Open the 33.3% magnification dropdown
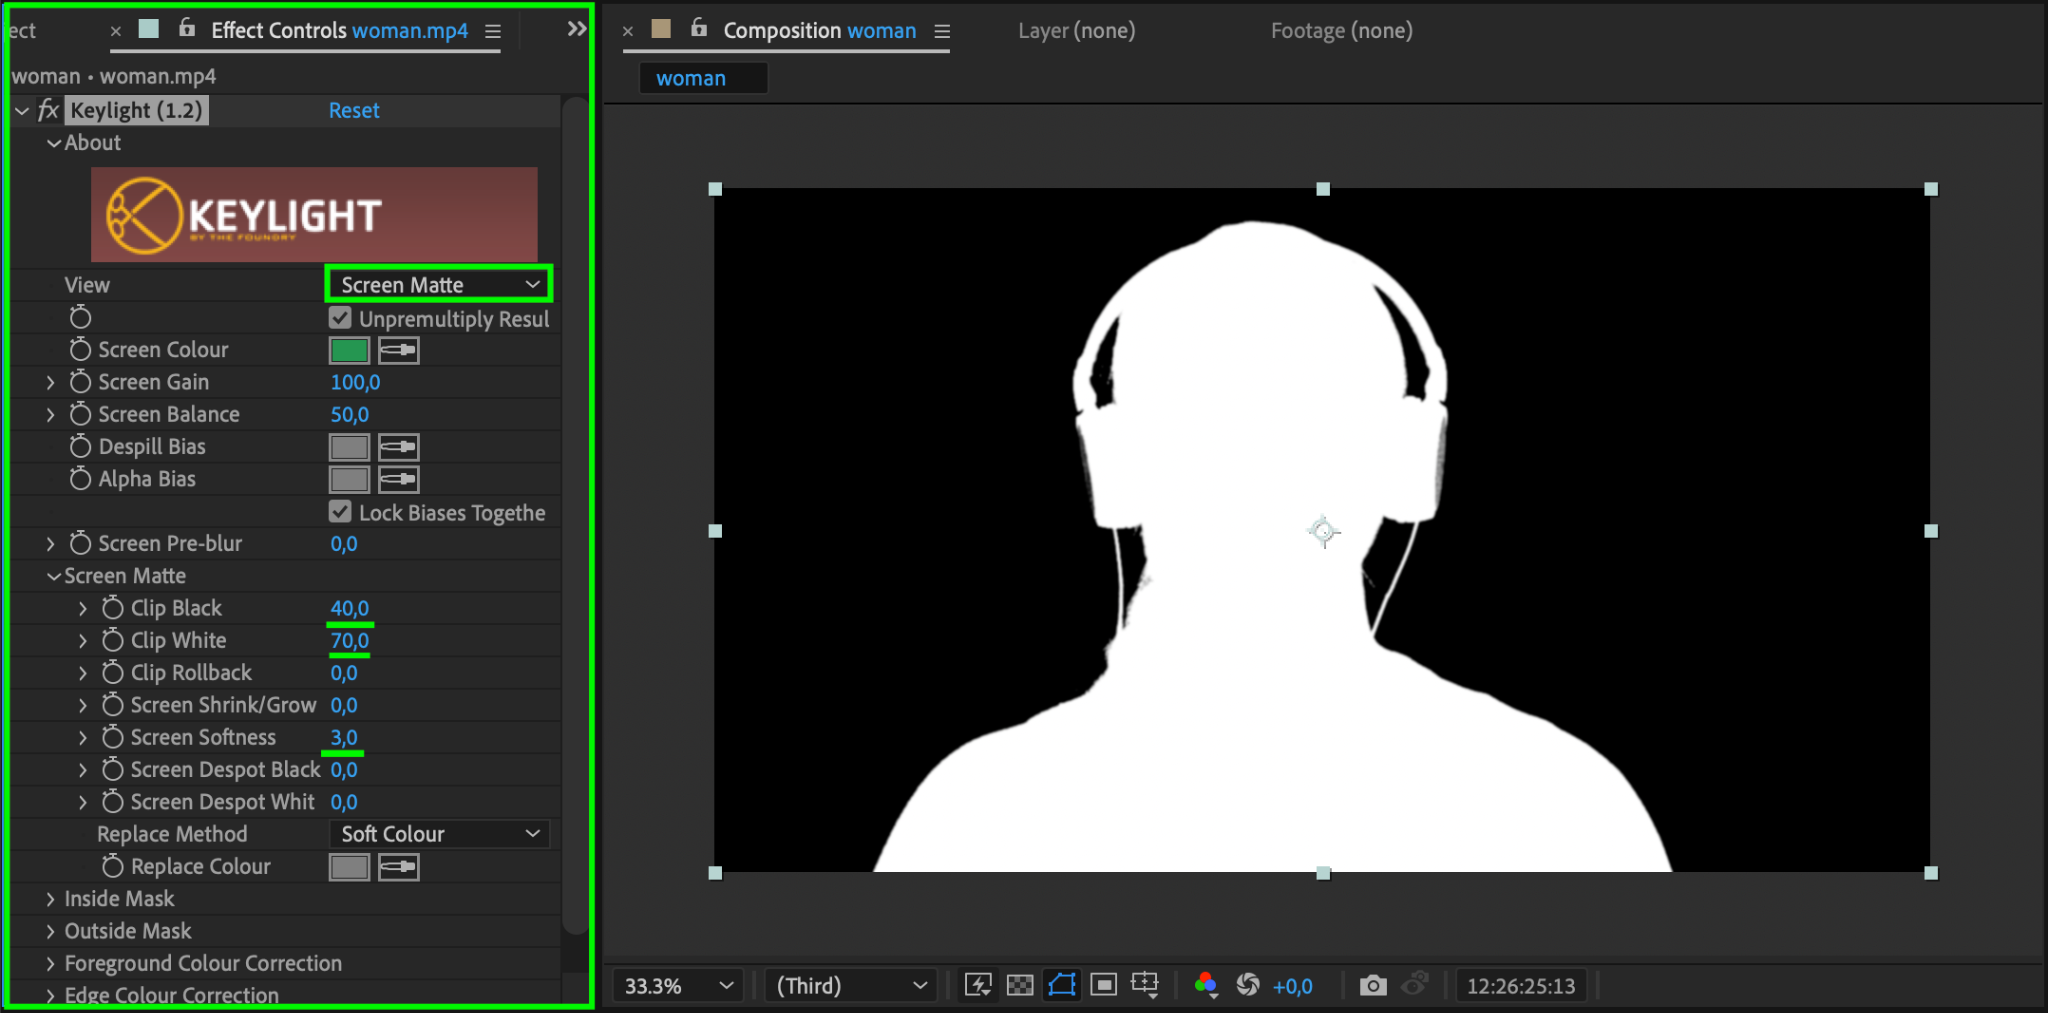Screen dimensions: 2048x1013 coord(679,986)
